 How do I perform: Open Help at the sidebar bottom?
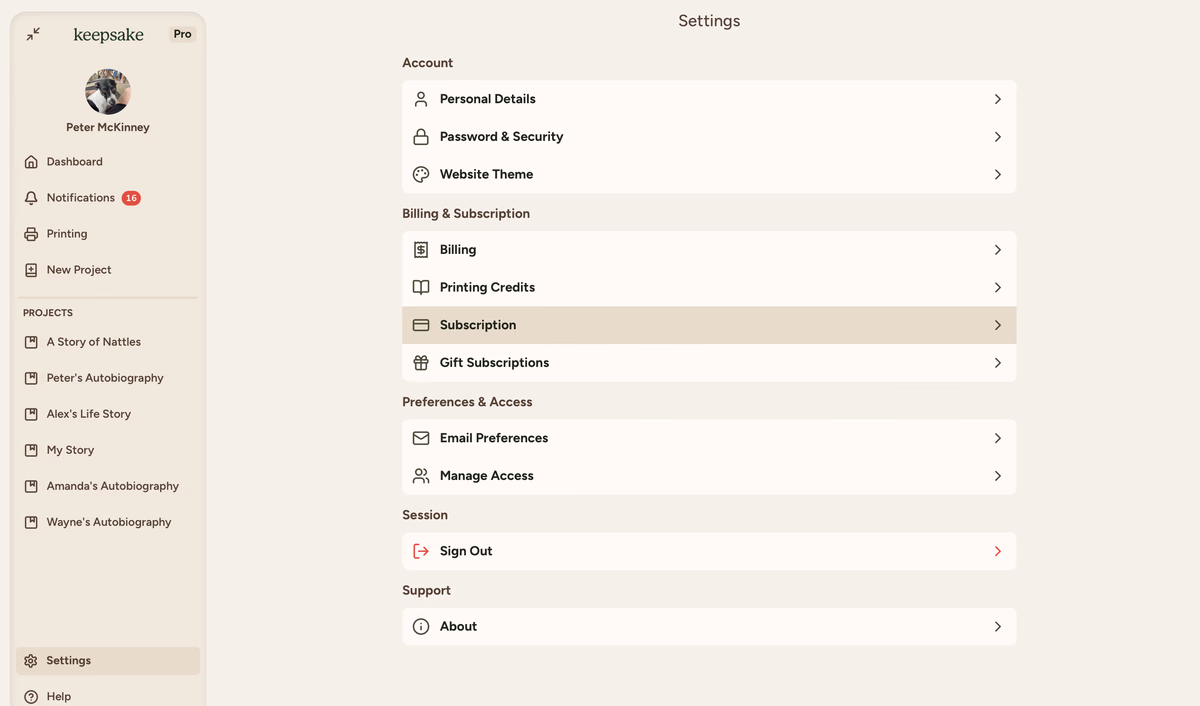point(58,696)
